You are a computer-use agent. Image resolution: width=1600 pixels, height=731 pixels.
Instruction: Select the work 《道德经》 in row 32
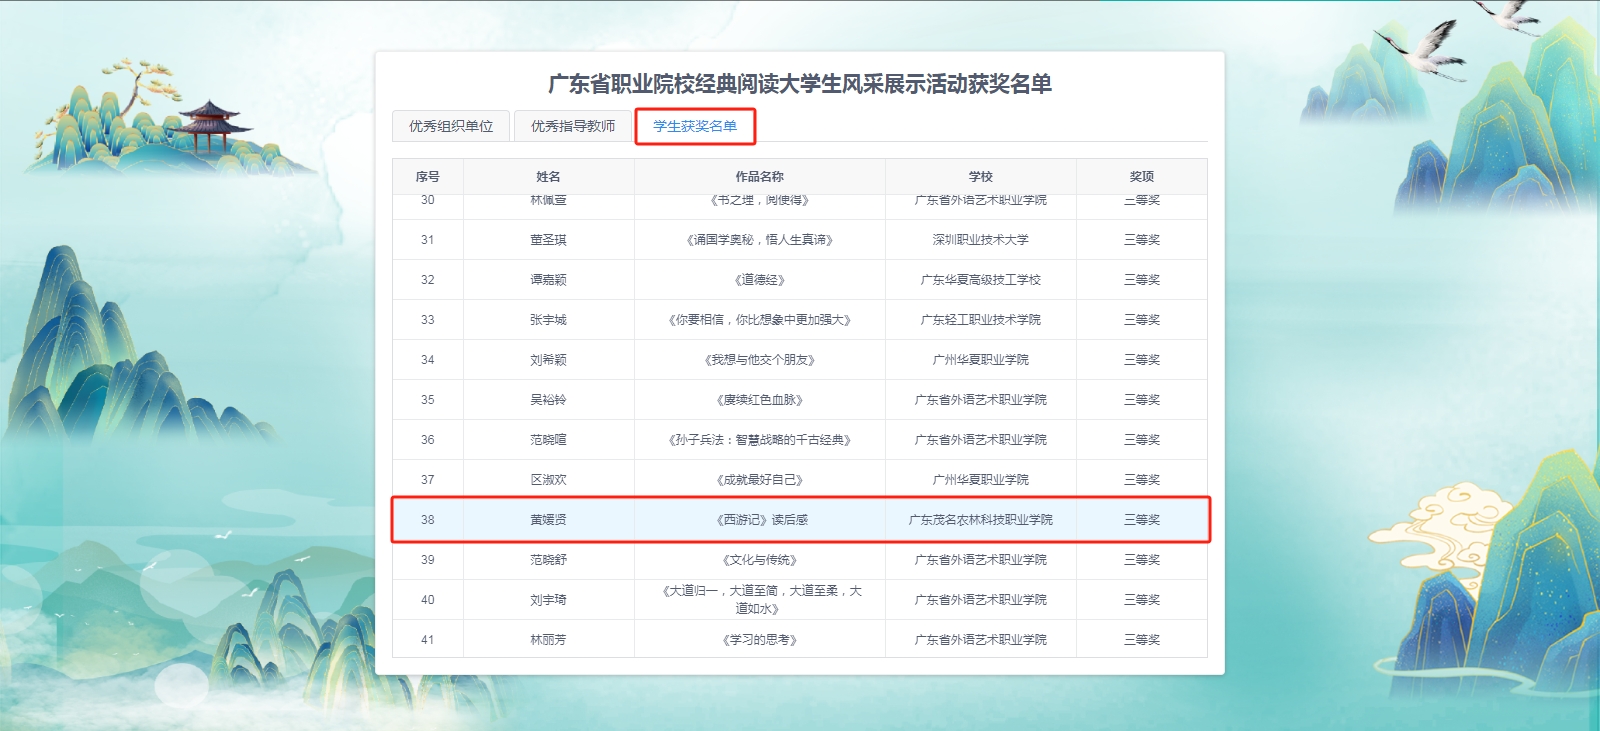coord(760,280)
